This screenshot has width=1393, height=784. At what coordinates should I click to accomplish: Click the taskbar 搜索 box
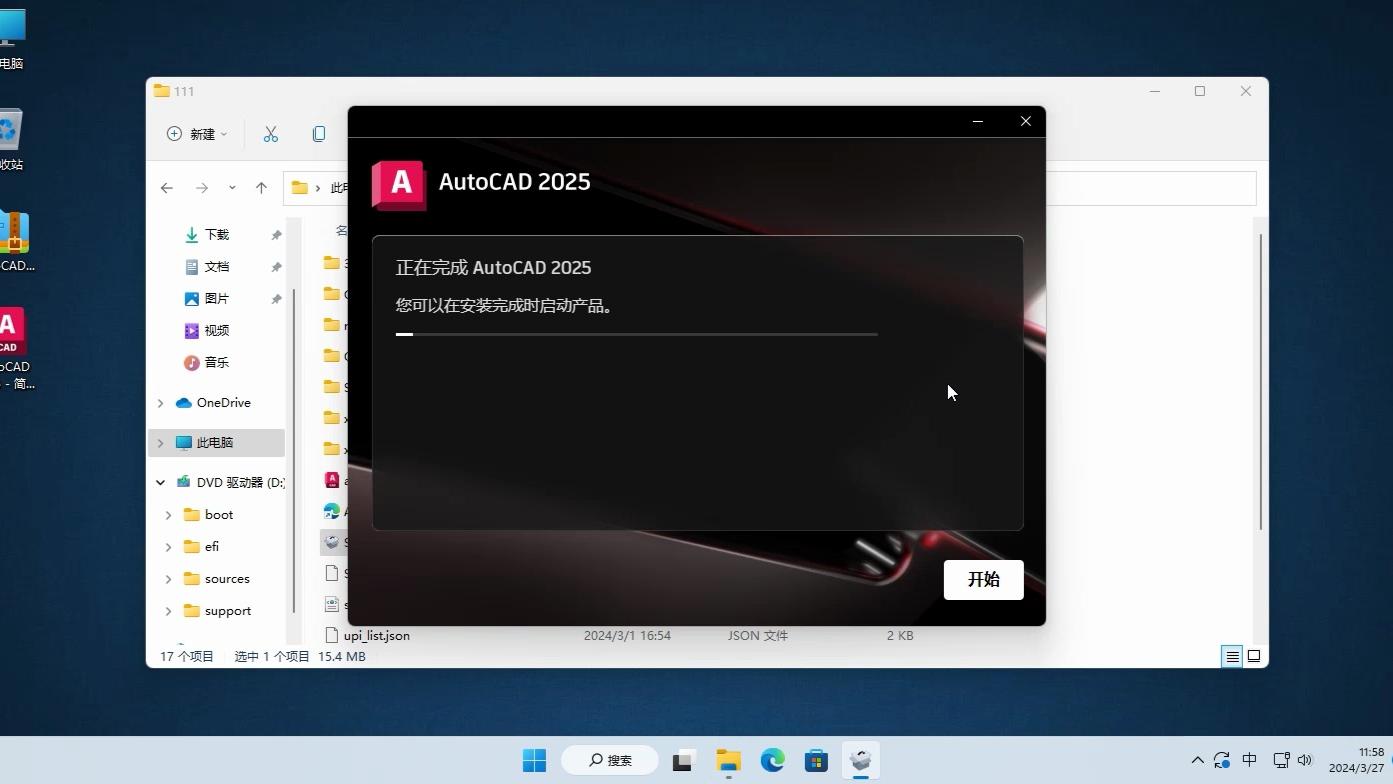pyautogui.click(x=610, y=761)
